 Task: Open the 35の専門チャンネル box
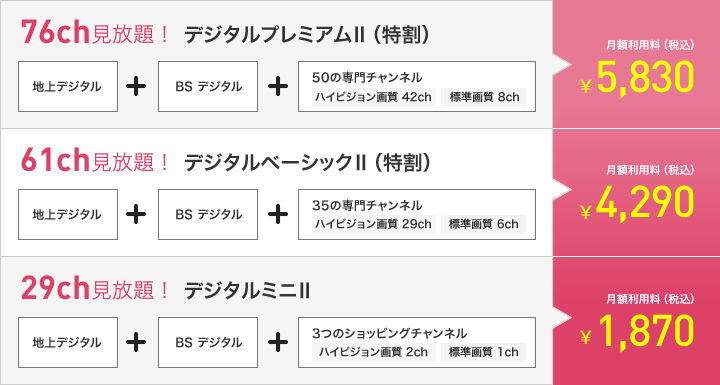(417, 214)
